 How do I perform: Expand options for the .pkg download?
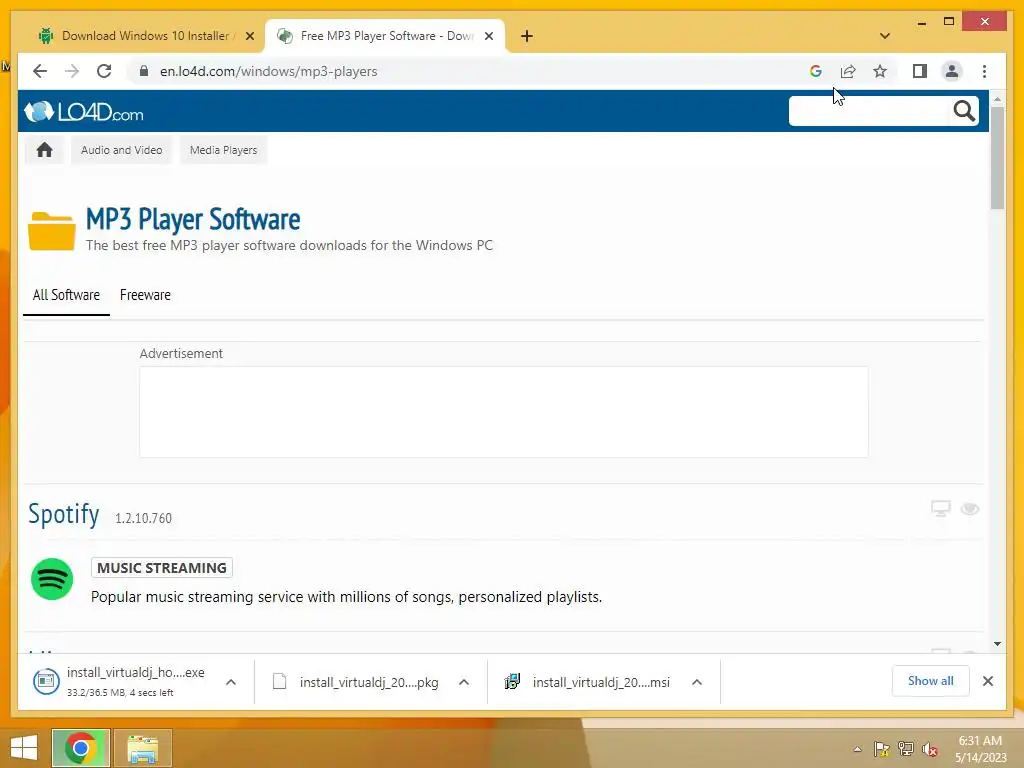pos(464,682)
